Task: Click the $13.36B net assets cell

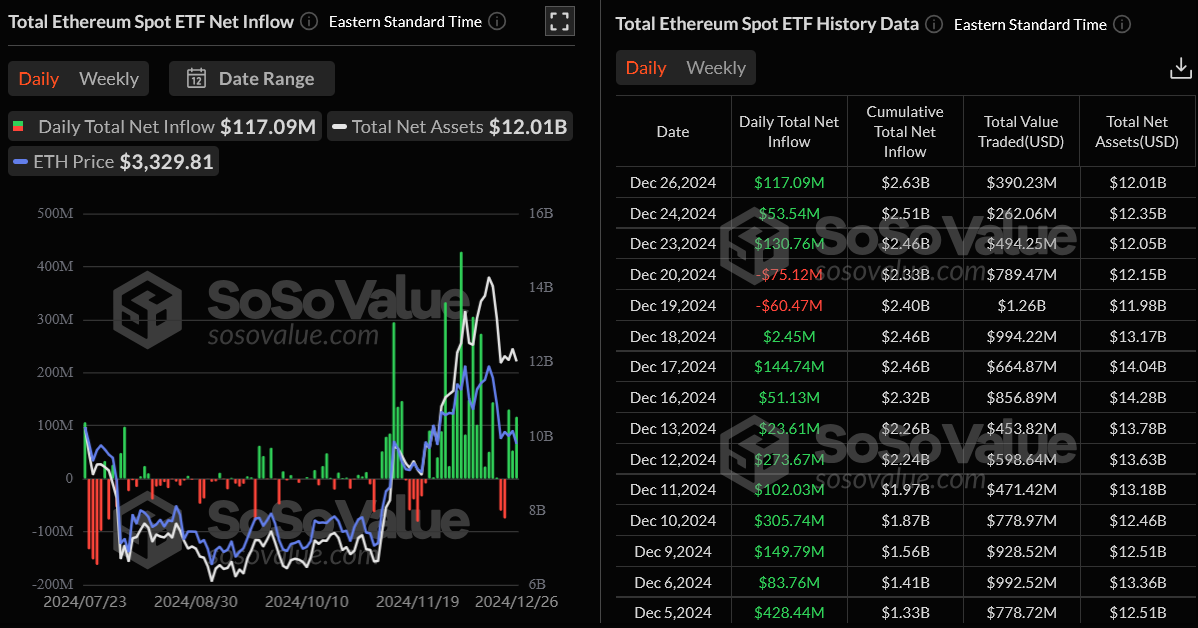Action: point(1138,582)
